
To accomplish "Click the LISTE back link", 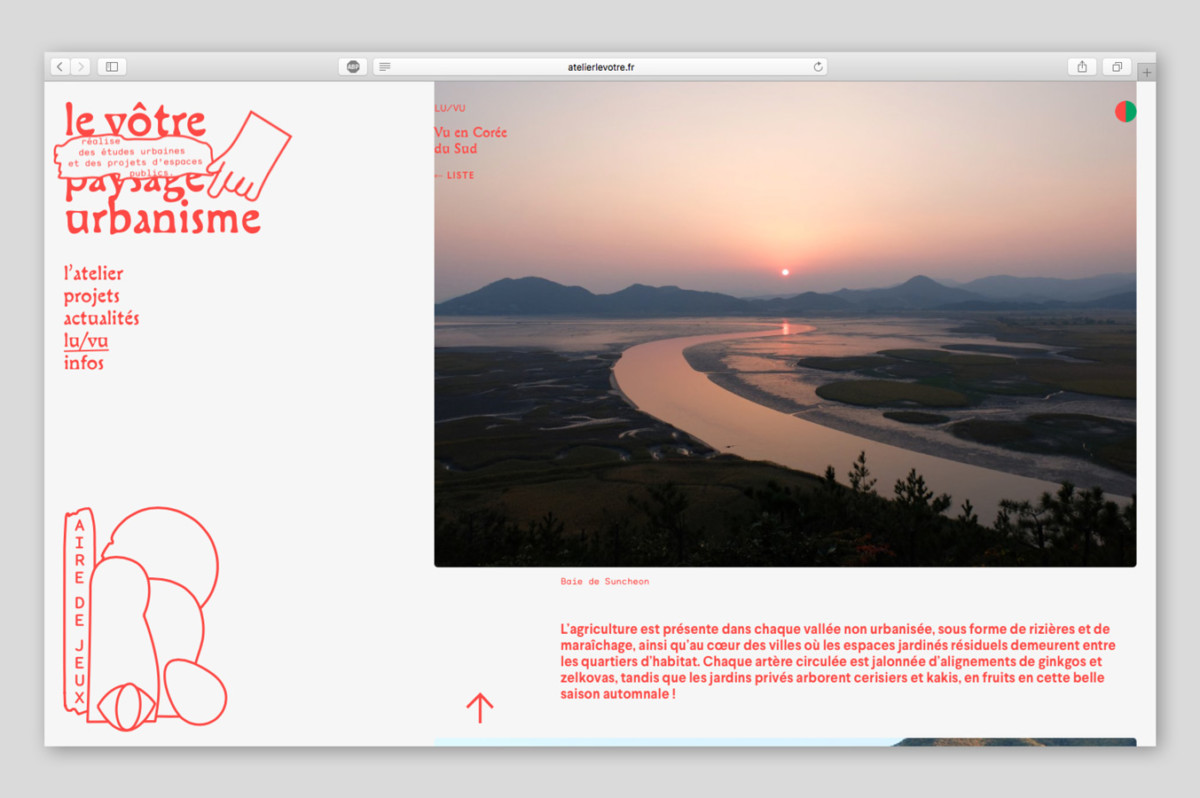I will (x=459, y=175).
